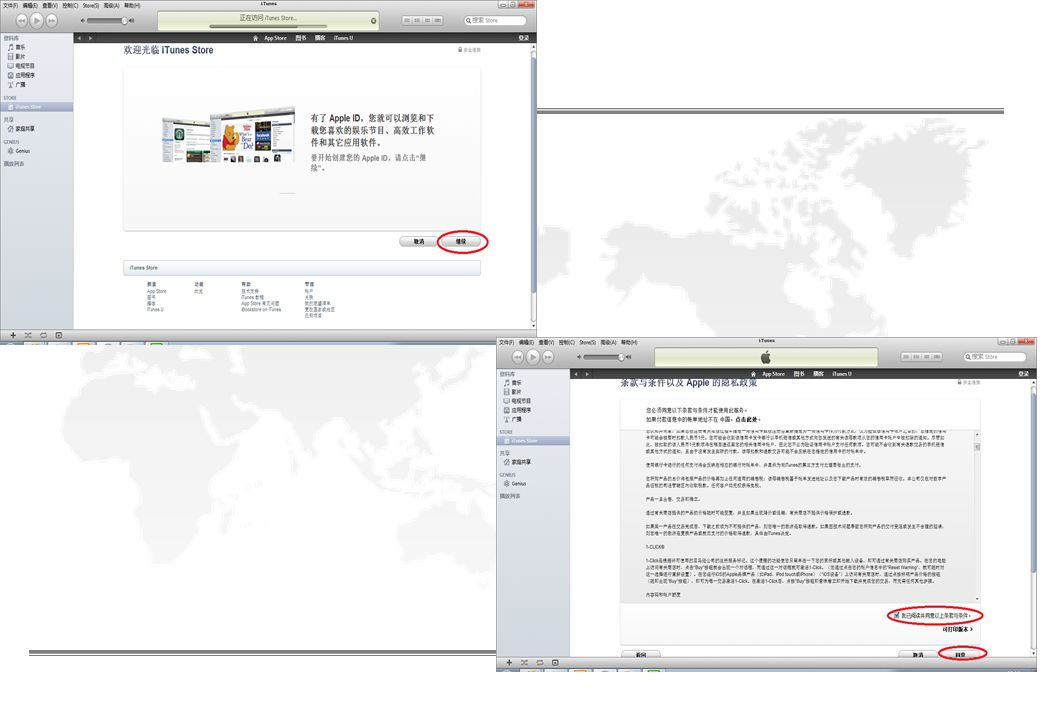Click iTunes Store preview image on welcome page
Image resolution: width=1040 pixels, height=720 pixels.
click(229, 135)
